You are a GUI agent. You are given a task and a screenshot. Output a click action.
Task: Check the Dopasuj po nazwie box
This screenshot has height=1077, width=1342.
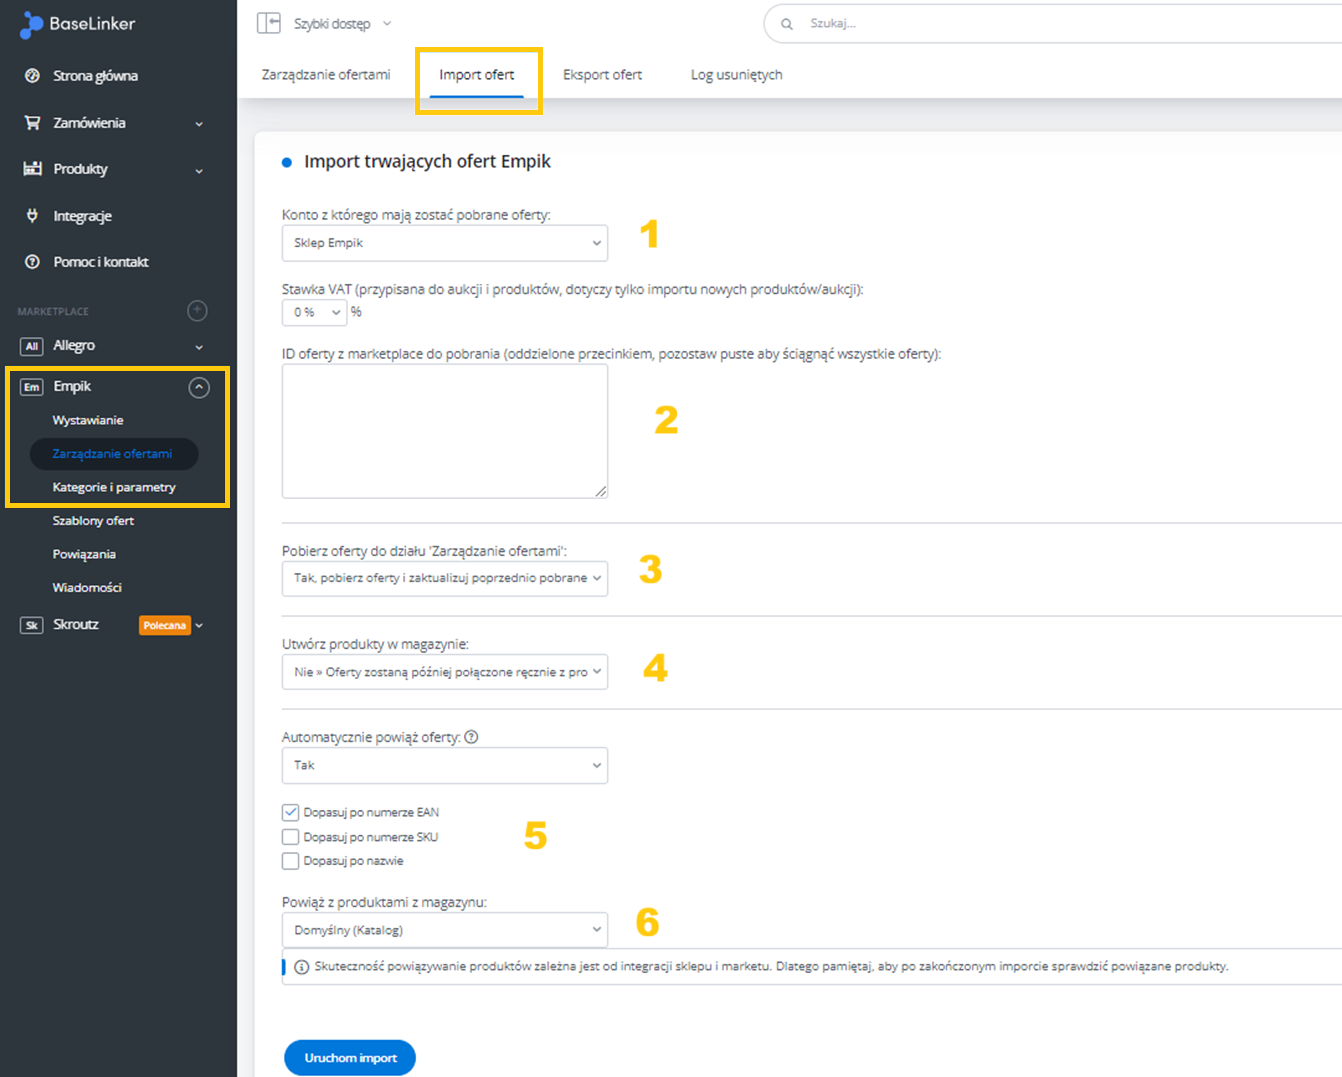[291, 861]
